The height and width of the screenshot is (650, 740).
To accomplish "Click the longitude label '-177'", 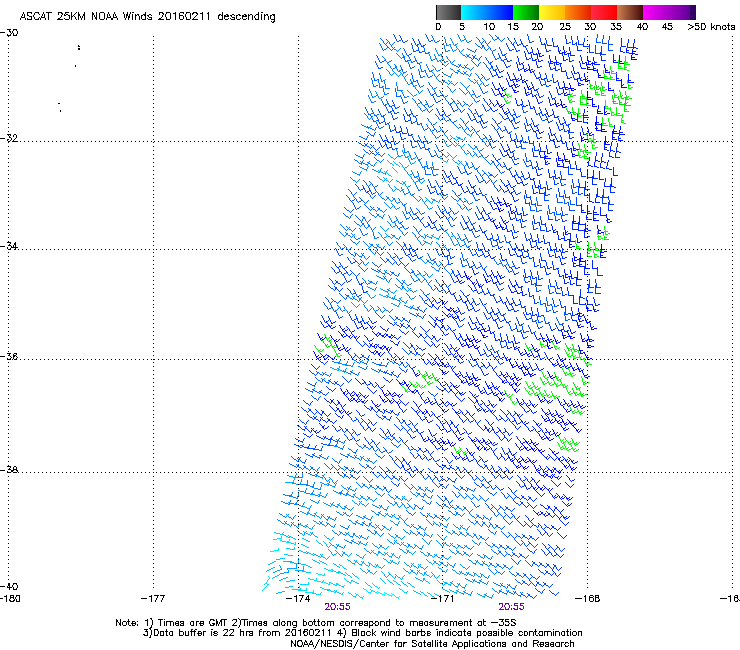I will point(153,599).
